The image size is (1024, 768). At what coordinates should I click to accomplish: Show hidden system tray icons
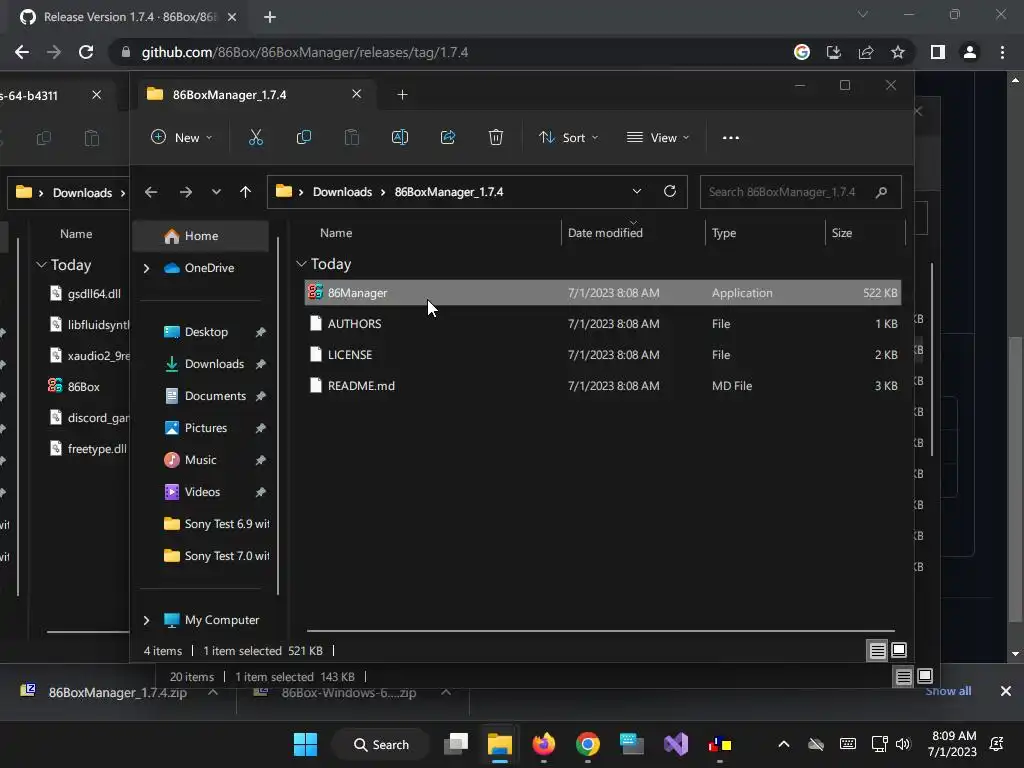(x=784, y=744)
